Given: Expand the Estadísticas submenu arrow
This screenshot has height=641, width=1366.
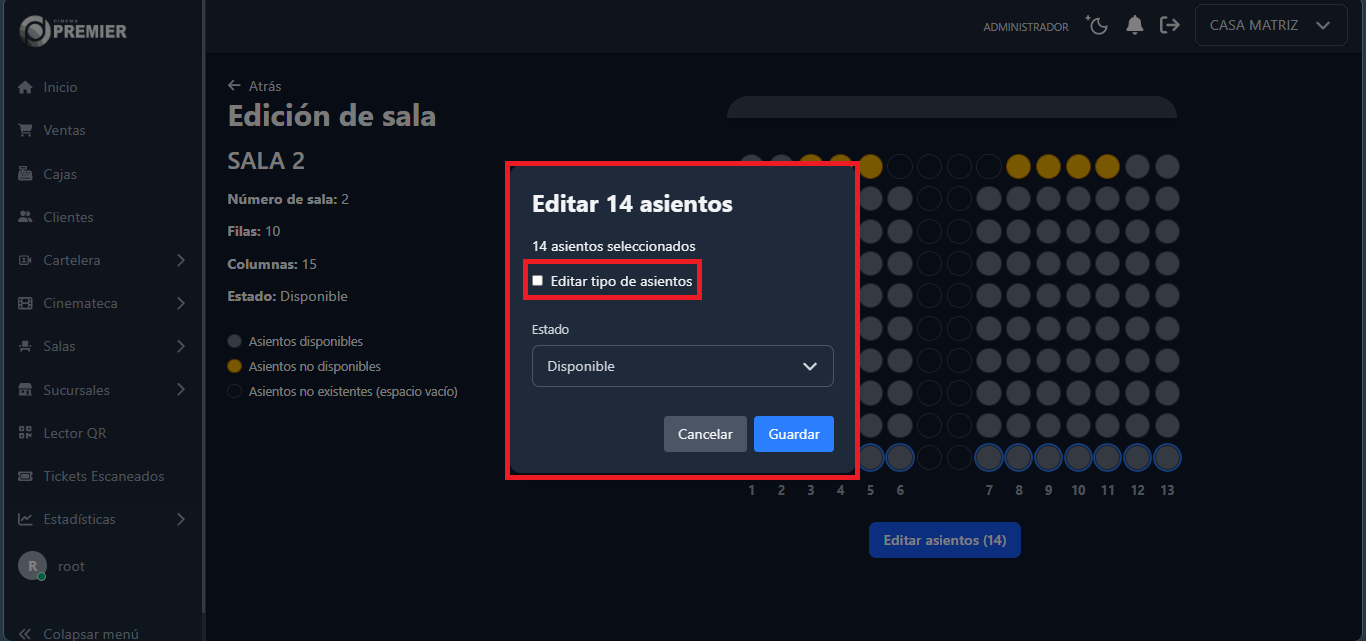Looking at the screenshot, I should tap(180, 520).
